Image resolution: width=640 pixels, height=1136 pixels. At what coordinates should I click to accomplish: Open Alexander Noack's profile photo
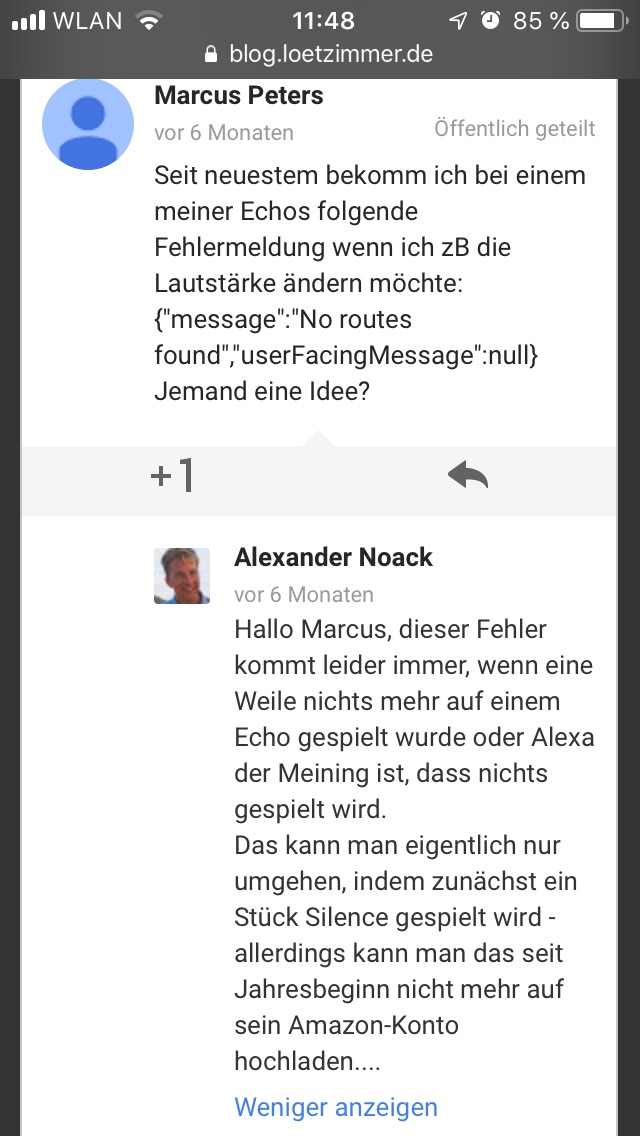[x=182, y=576]
